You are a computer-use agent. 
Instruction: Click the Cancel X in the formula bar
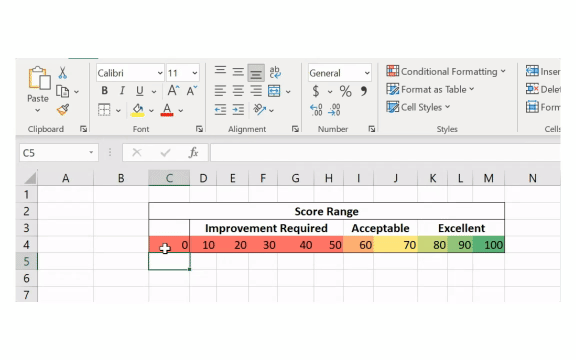[x=137, y=152]
